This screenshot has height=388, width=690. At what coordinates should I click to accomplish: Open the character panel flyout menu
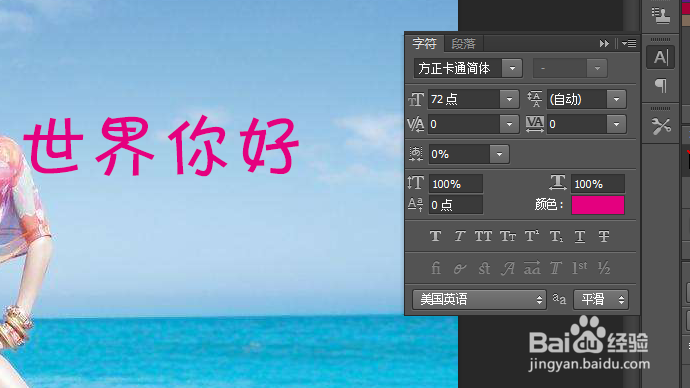coord(629,44)
